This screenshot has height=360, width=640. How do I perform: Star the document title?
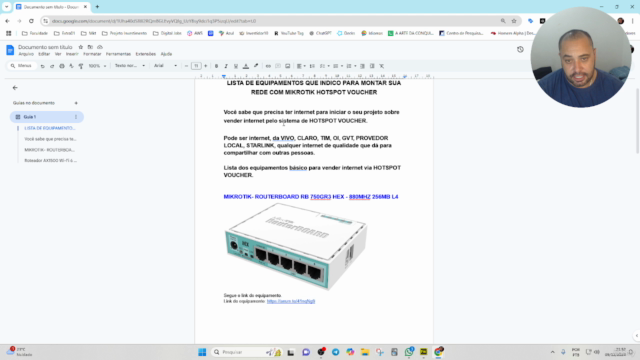[80, 47]
